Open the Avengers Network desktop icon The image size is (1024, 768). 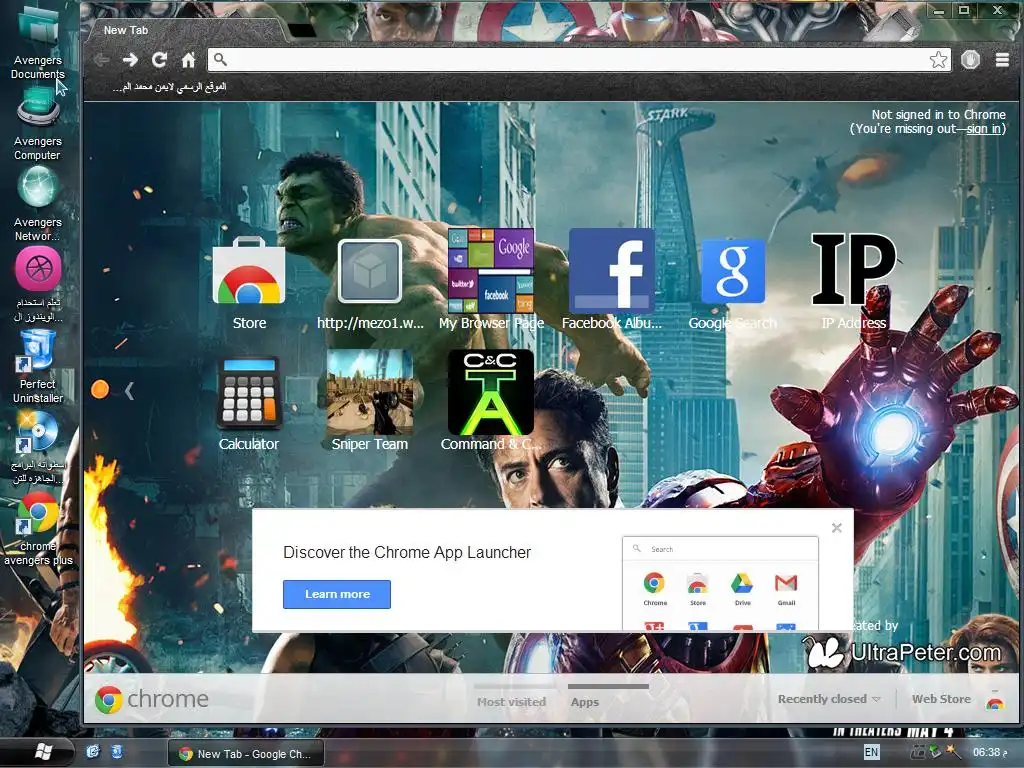coord(38,204)
